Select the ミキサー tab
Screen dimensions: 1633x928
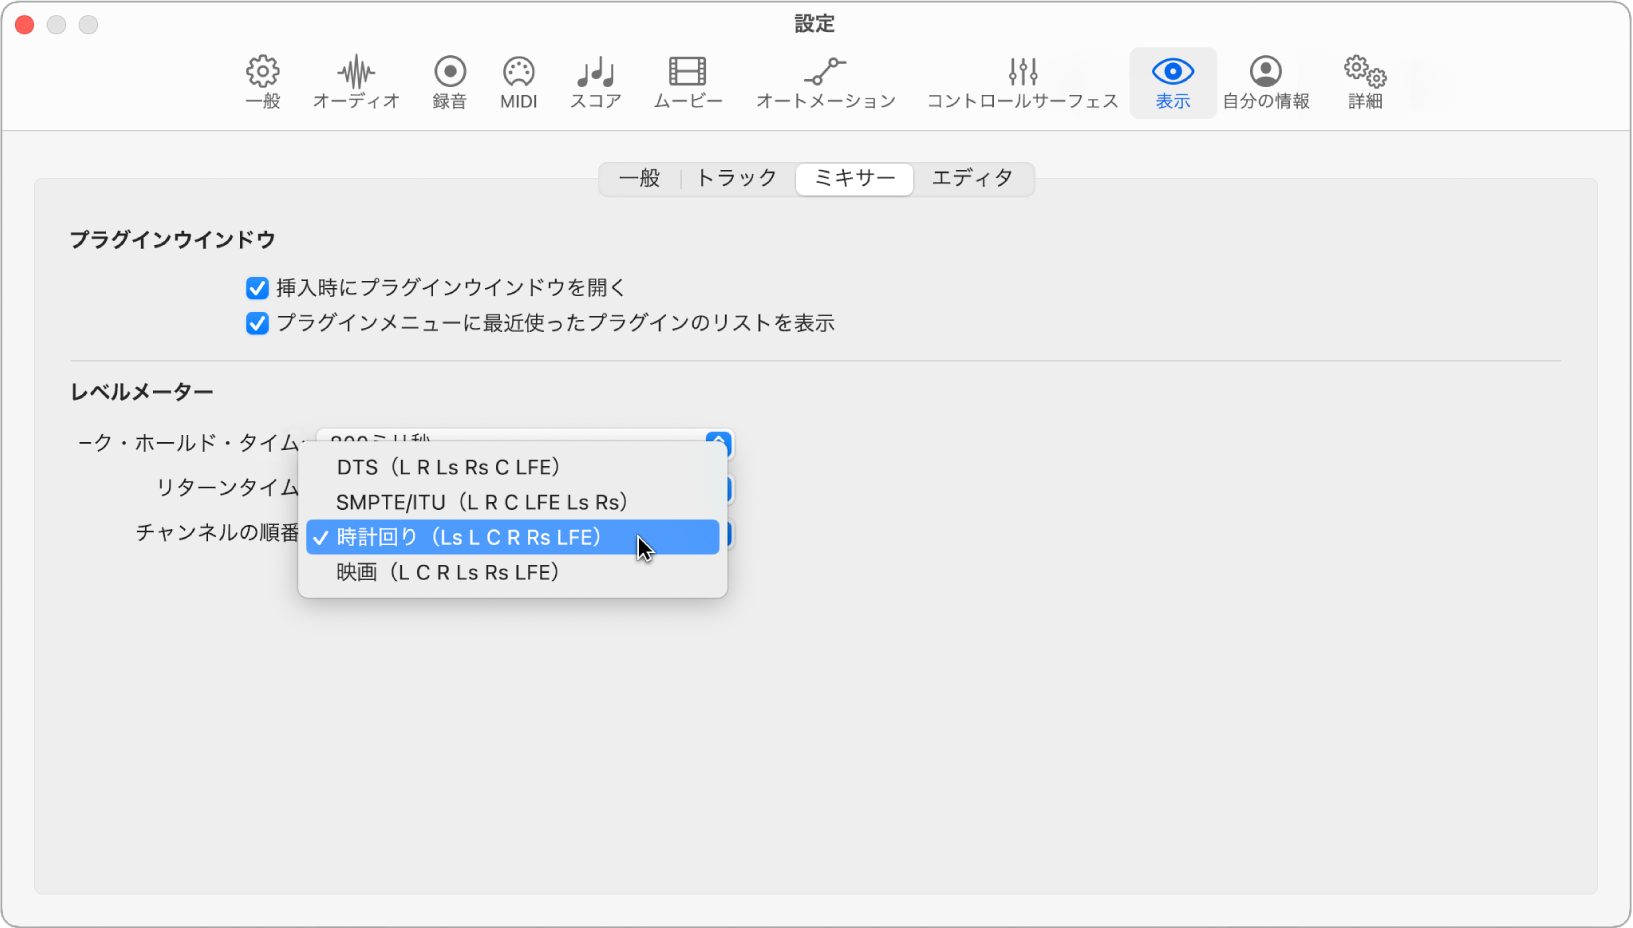(x=853, y=179)
